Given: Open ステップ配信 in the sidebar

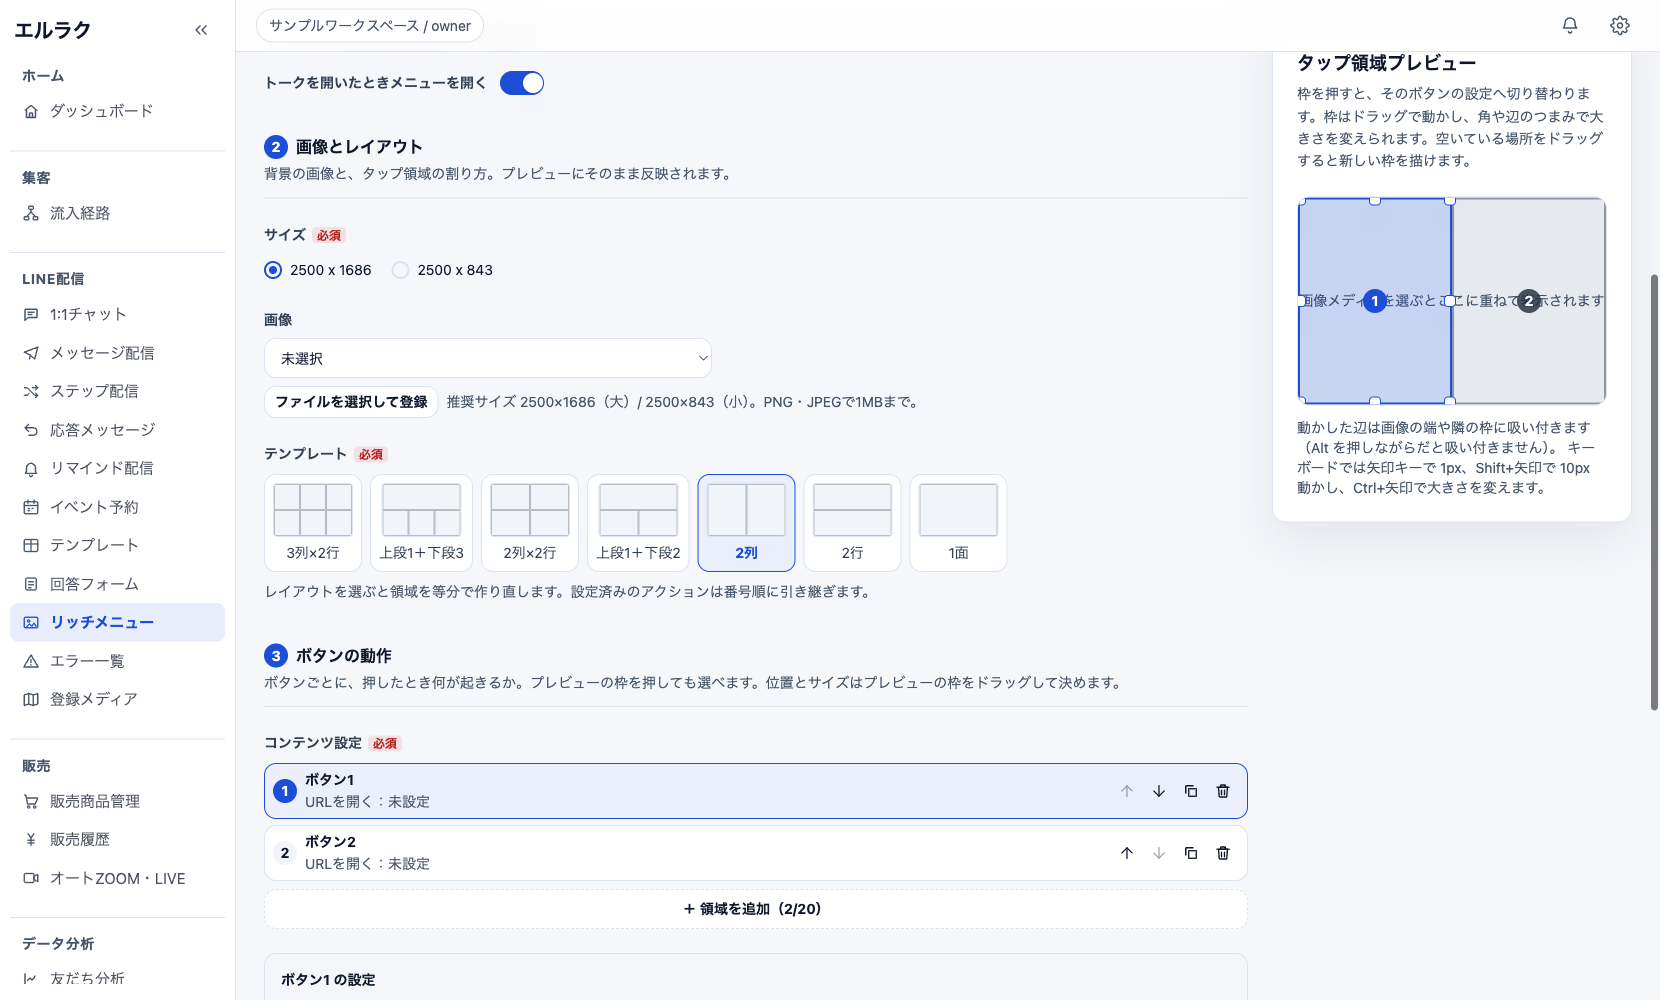Looking at the screenshot, I should click(117, 391).
